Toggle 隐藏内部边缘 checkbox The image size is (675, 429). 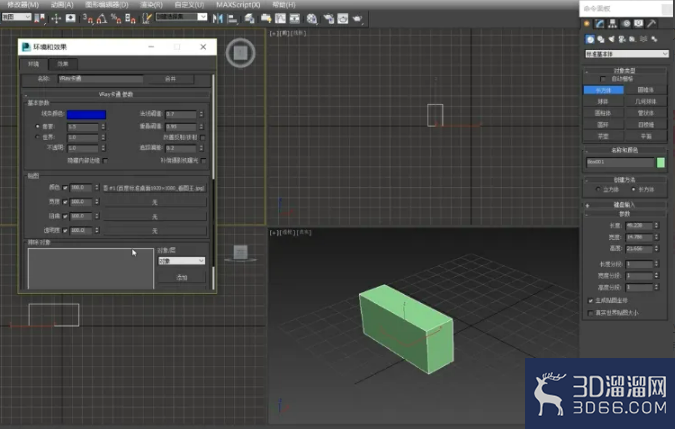coord(105,160)
